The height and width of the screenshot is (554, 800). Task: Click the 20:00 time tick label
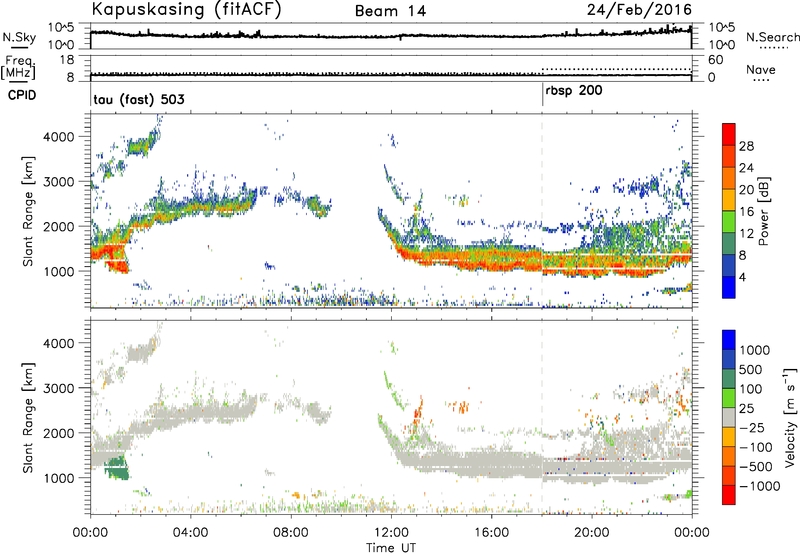point(592,533)
